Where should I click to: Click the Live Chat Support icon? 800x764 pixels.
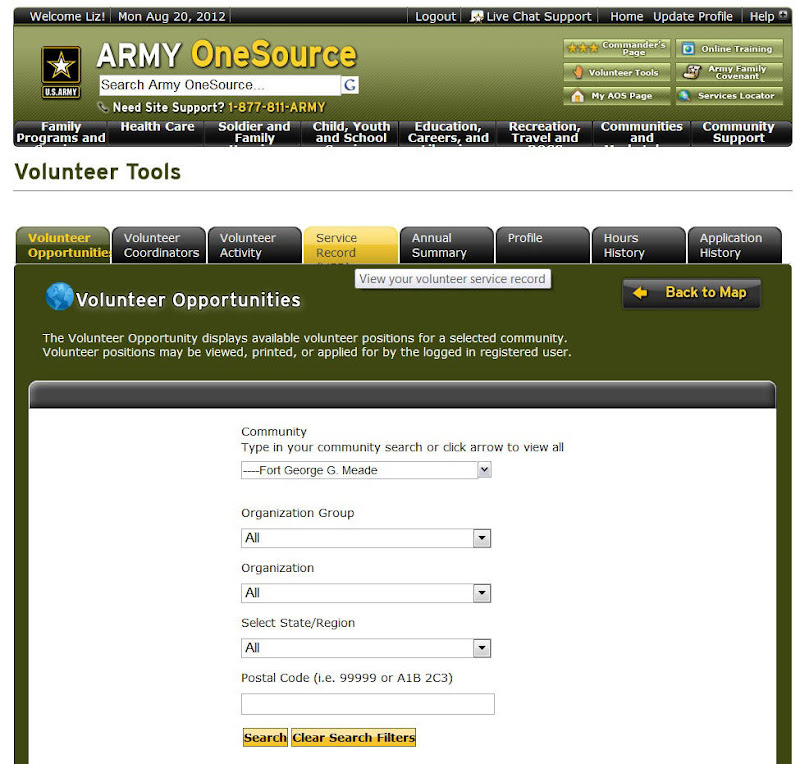tap(479, 16)
